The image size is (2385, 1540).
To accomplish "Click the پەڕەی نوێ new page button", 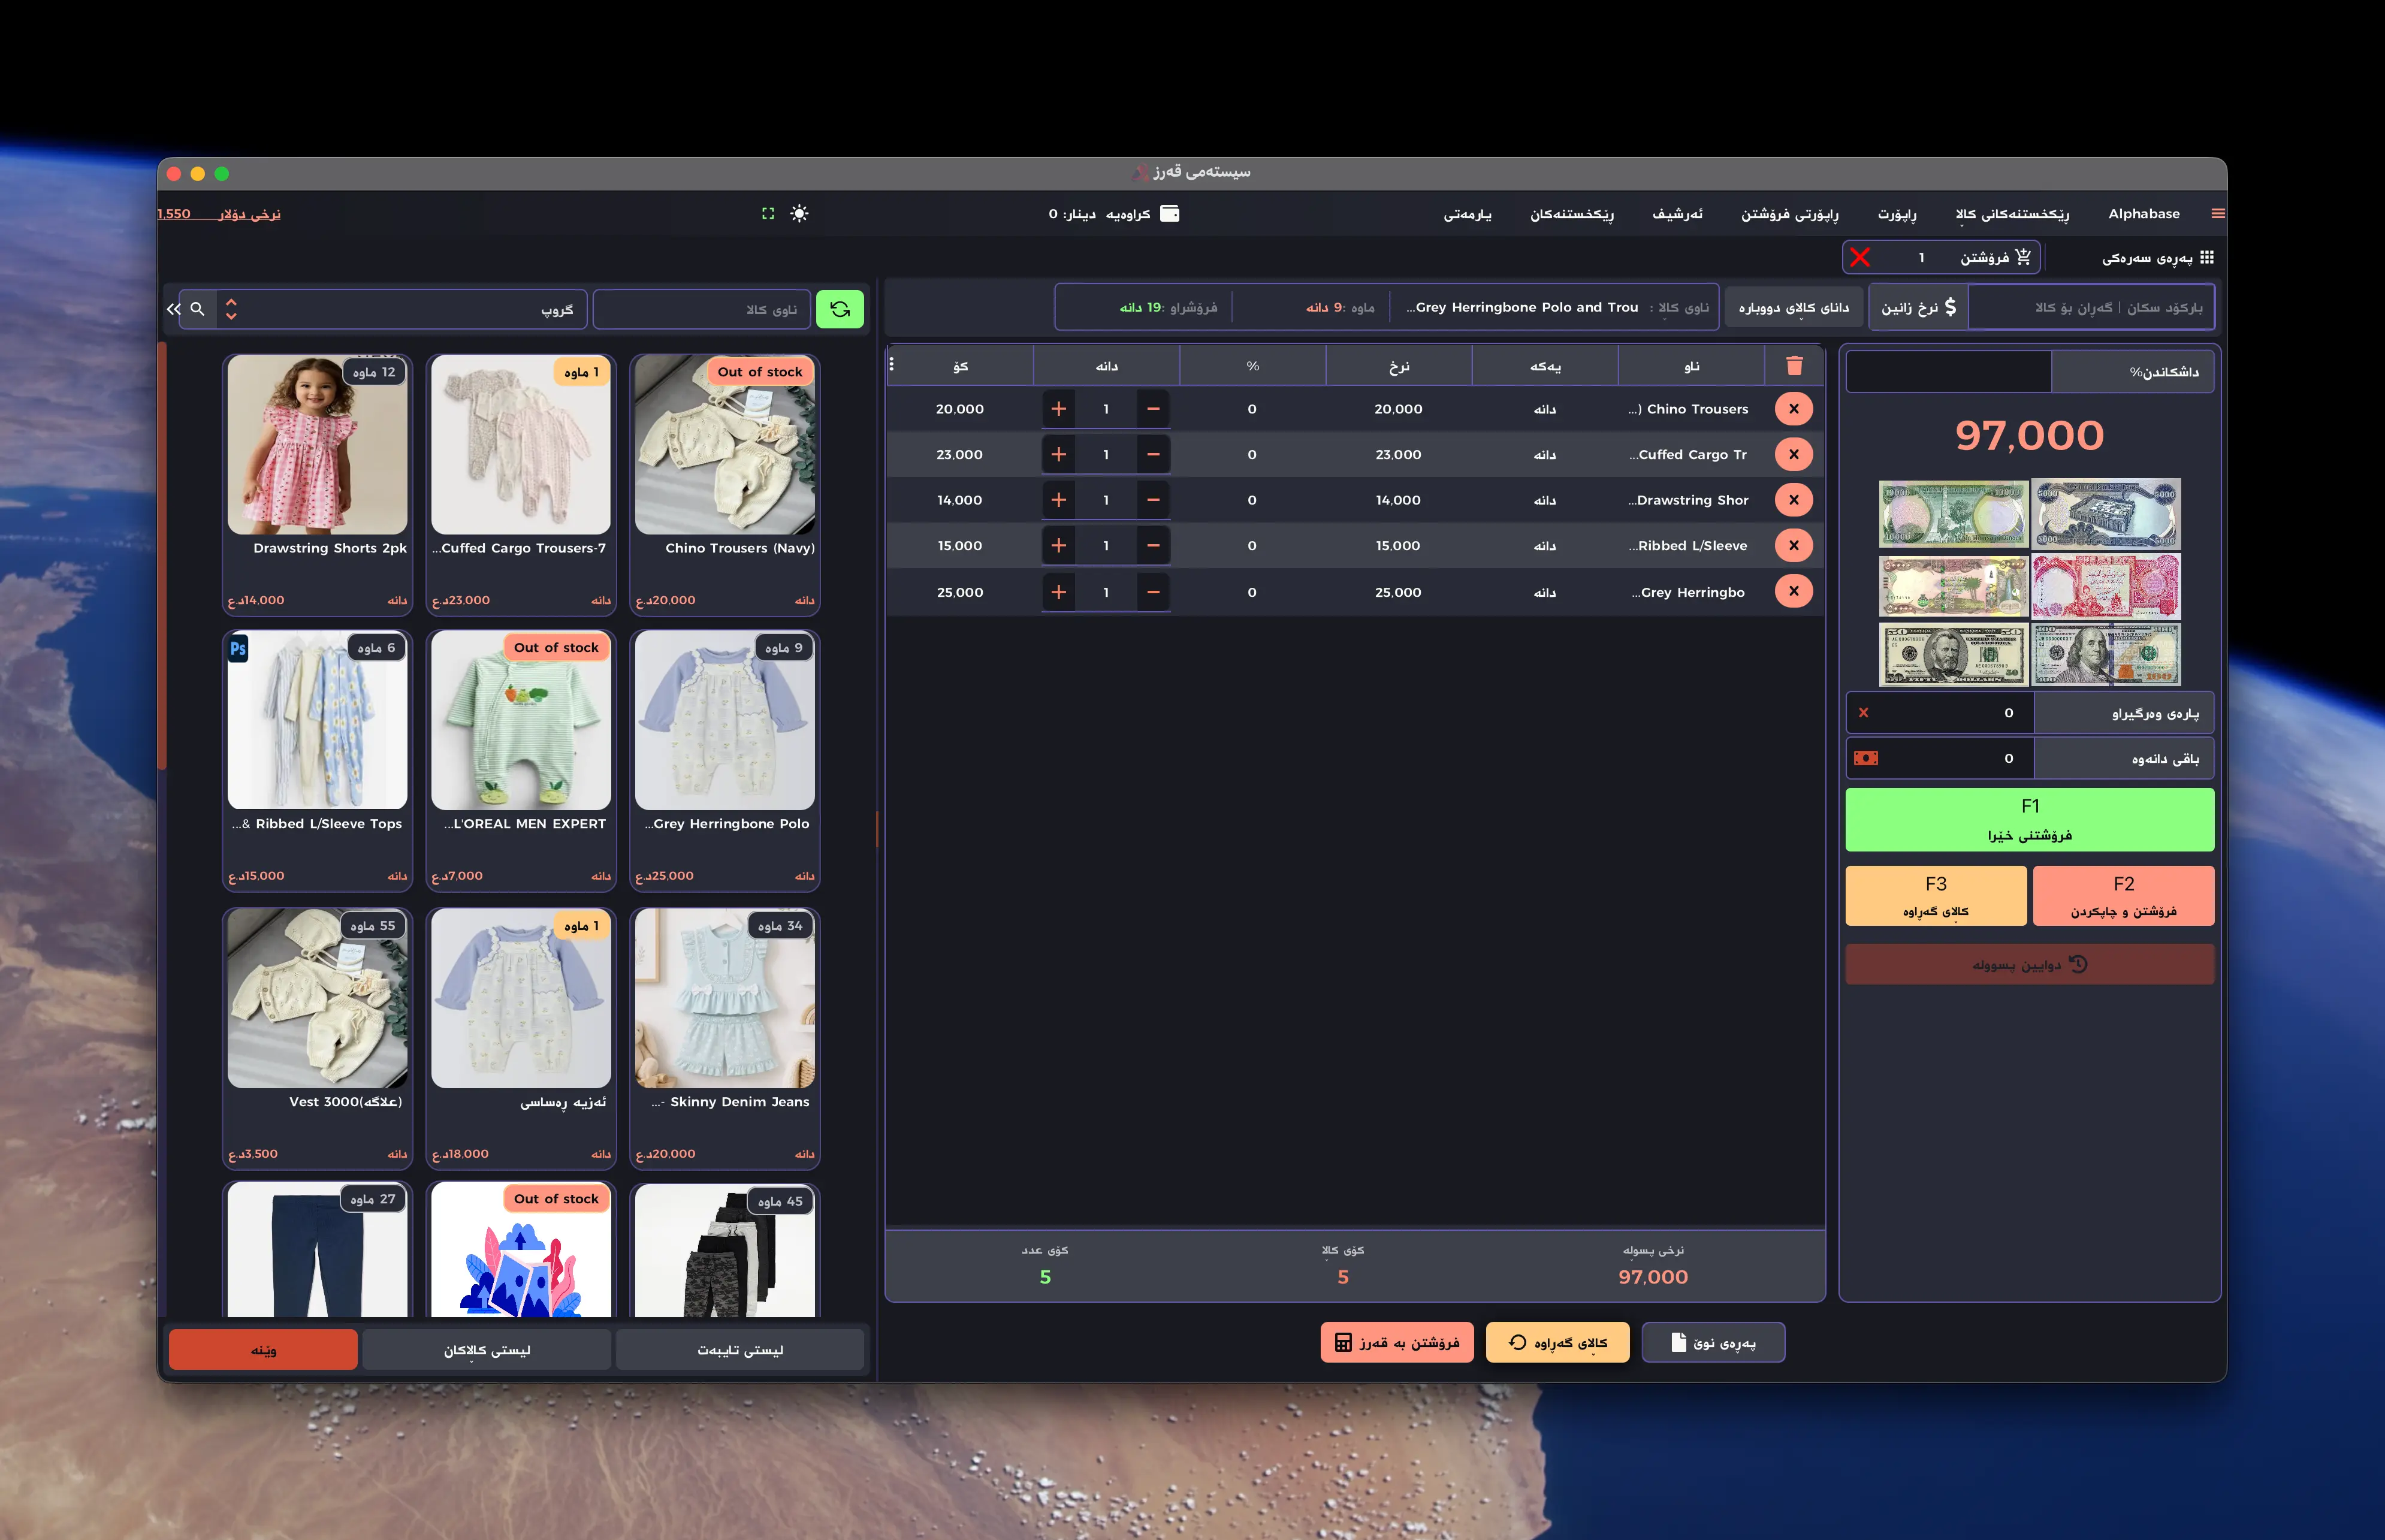I will 1713,1343.
